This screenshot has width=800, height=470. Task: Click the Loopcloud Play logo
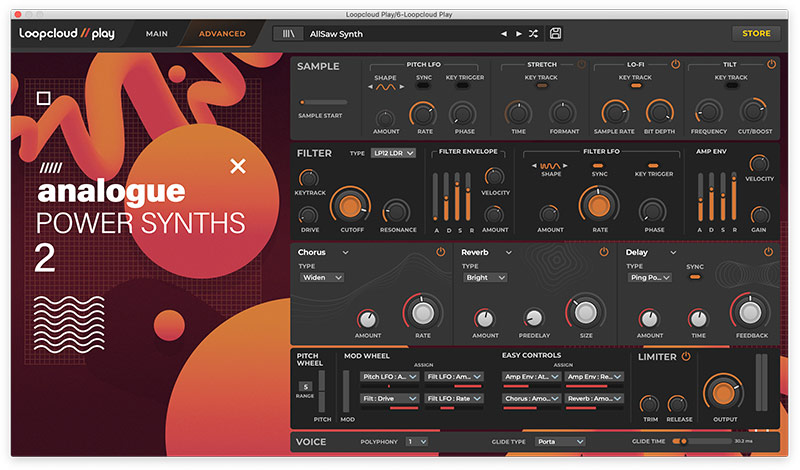coord(67,34)
